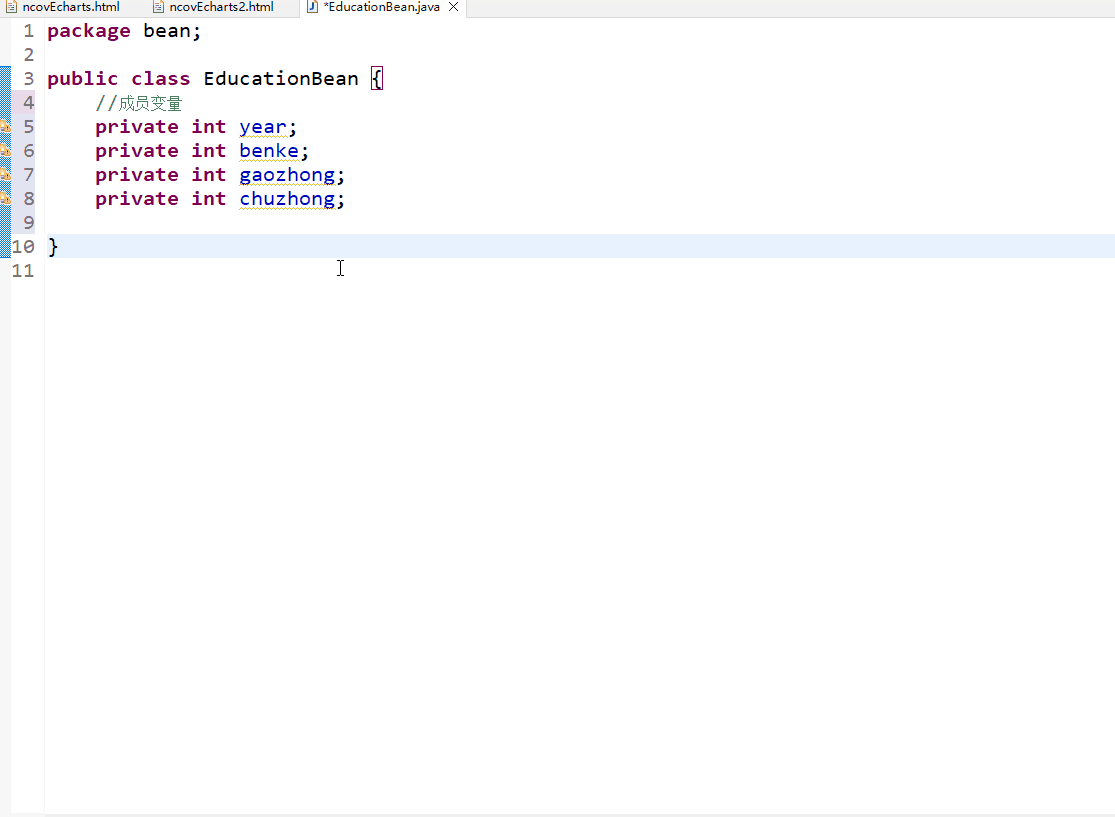Click the warning marker on line 5
The width and height of the screenshot is (1115, 817).
[x=5, y=127]
